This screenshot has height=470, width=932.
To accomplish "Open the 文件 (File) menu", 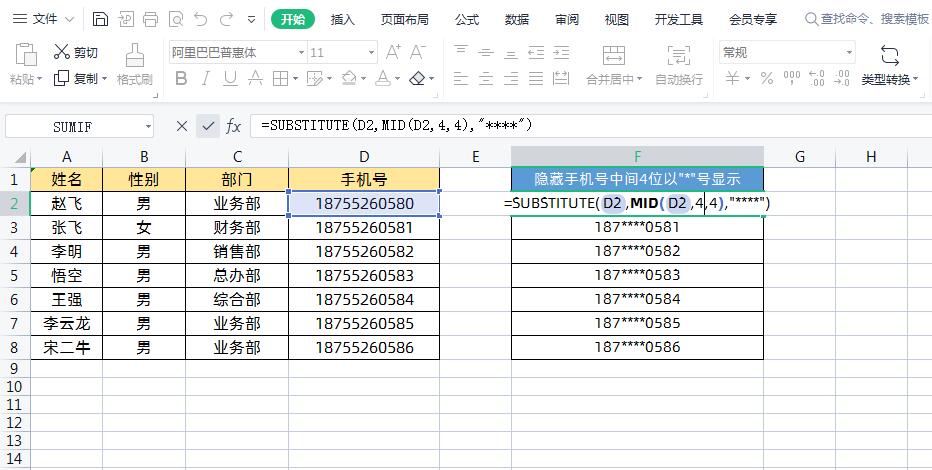I will (44, 20).
